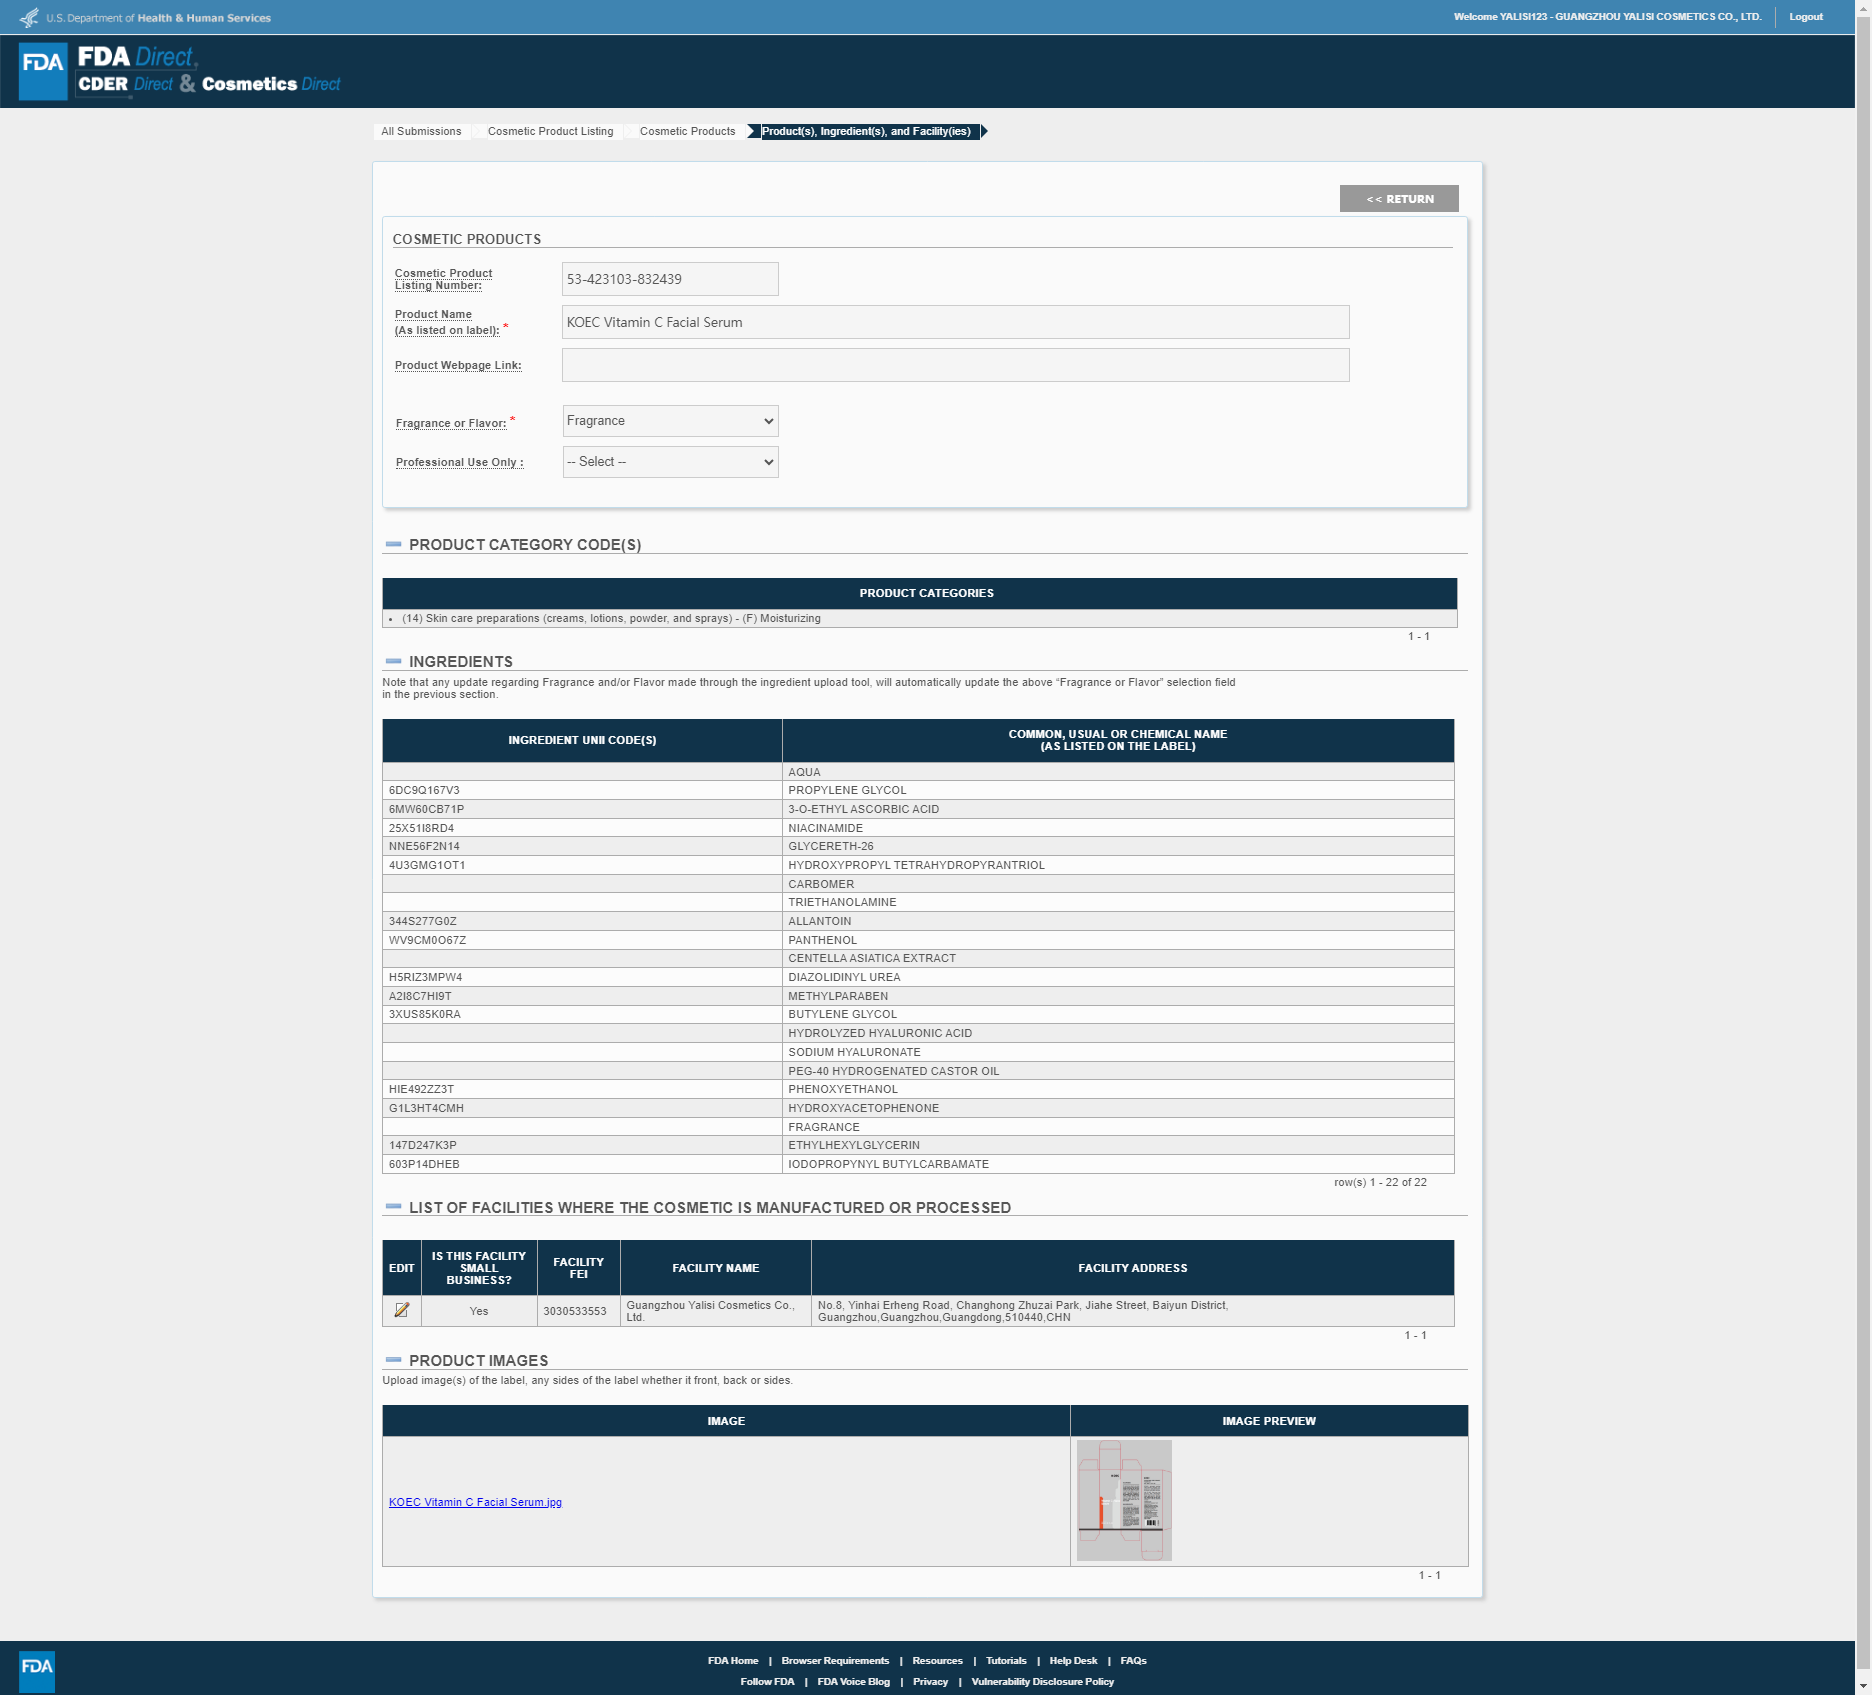The image size is (1872, 1695).
Task: Go to All Submissions breadcrumb
Action: (421, 131)
